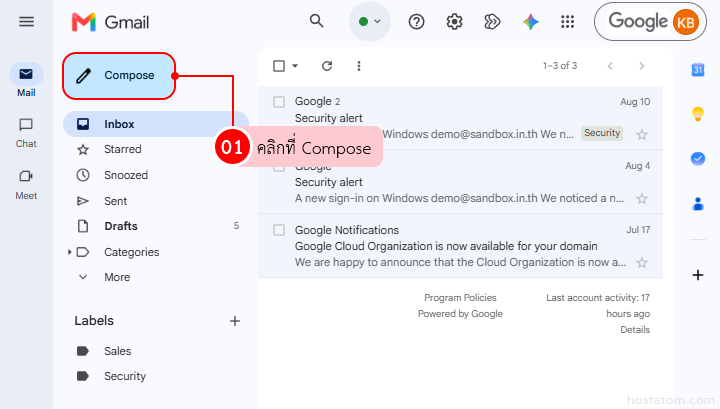Go to the newer page arrow
This screenshot has height=409, width=720.
coord(610,66)
